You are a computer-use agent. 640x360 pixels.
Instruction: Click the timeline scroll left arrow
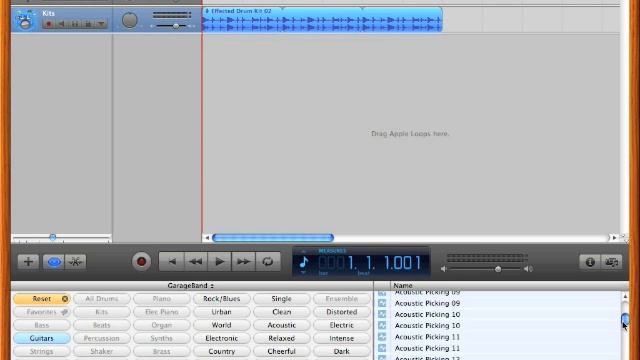207,238
